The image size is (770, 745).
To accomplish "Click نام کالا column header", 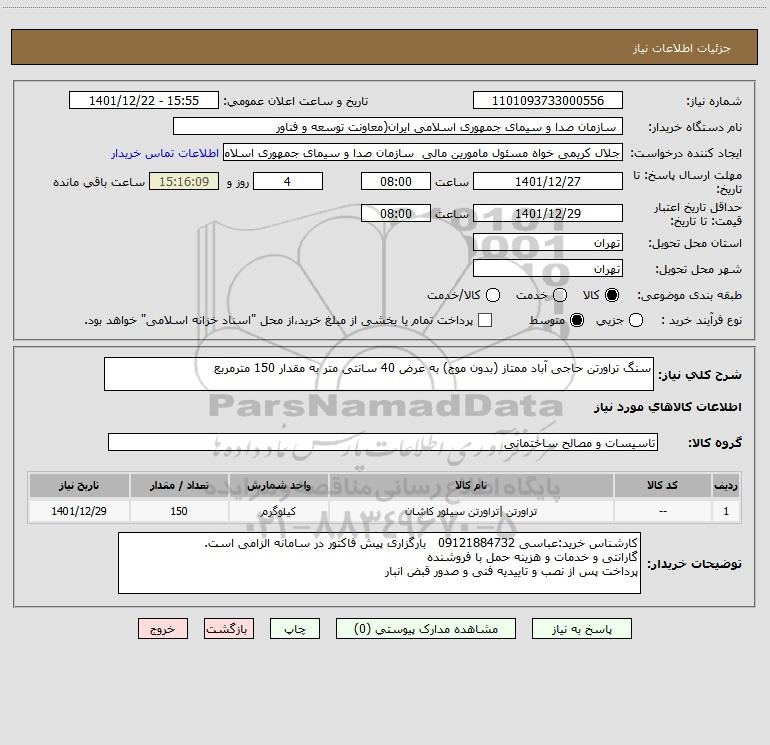I will [x=471, y=485].
